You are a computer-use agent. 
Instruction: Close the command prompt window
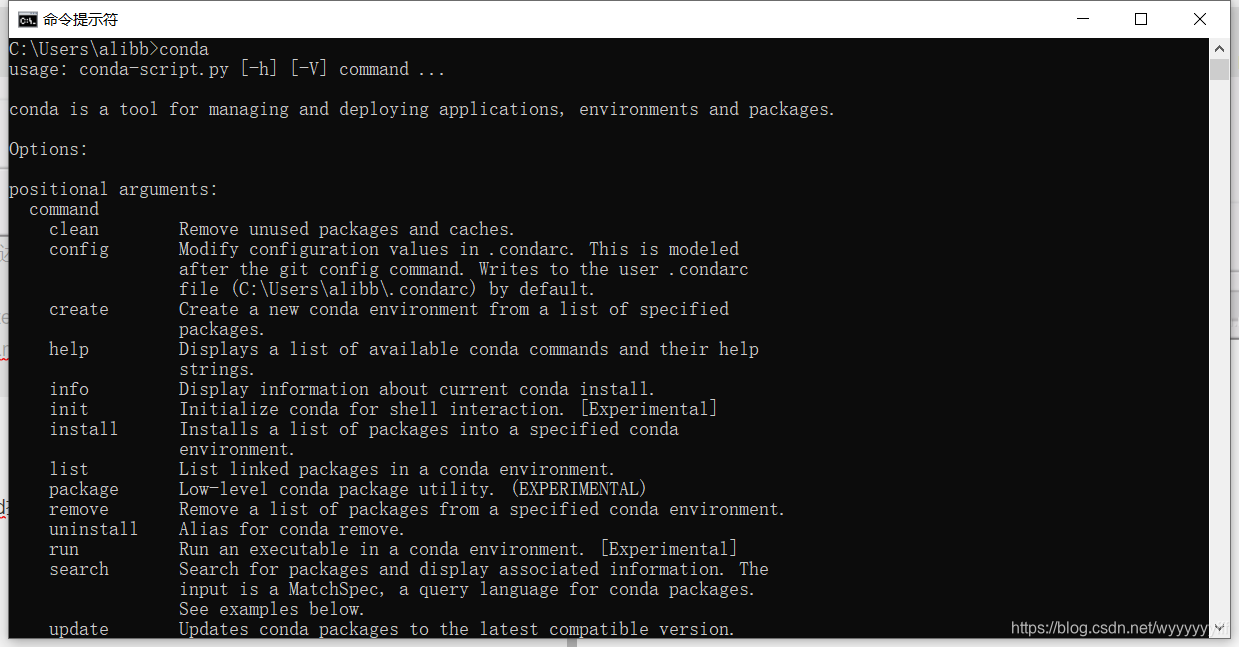(x=1200, y=19)
